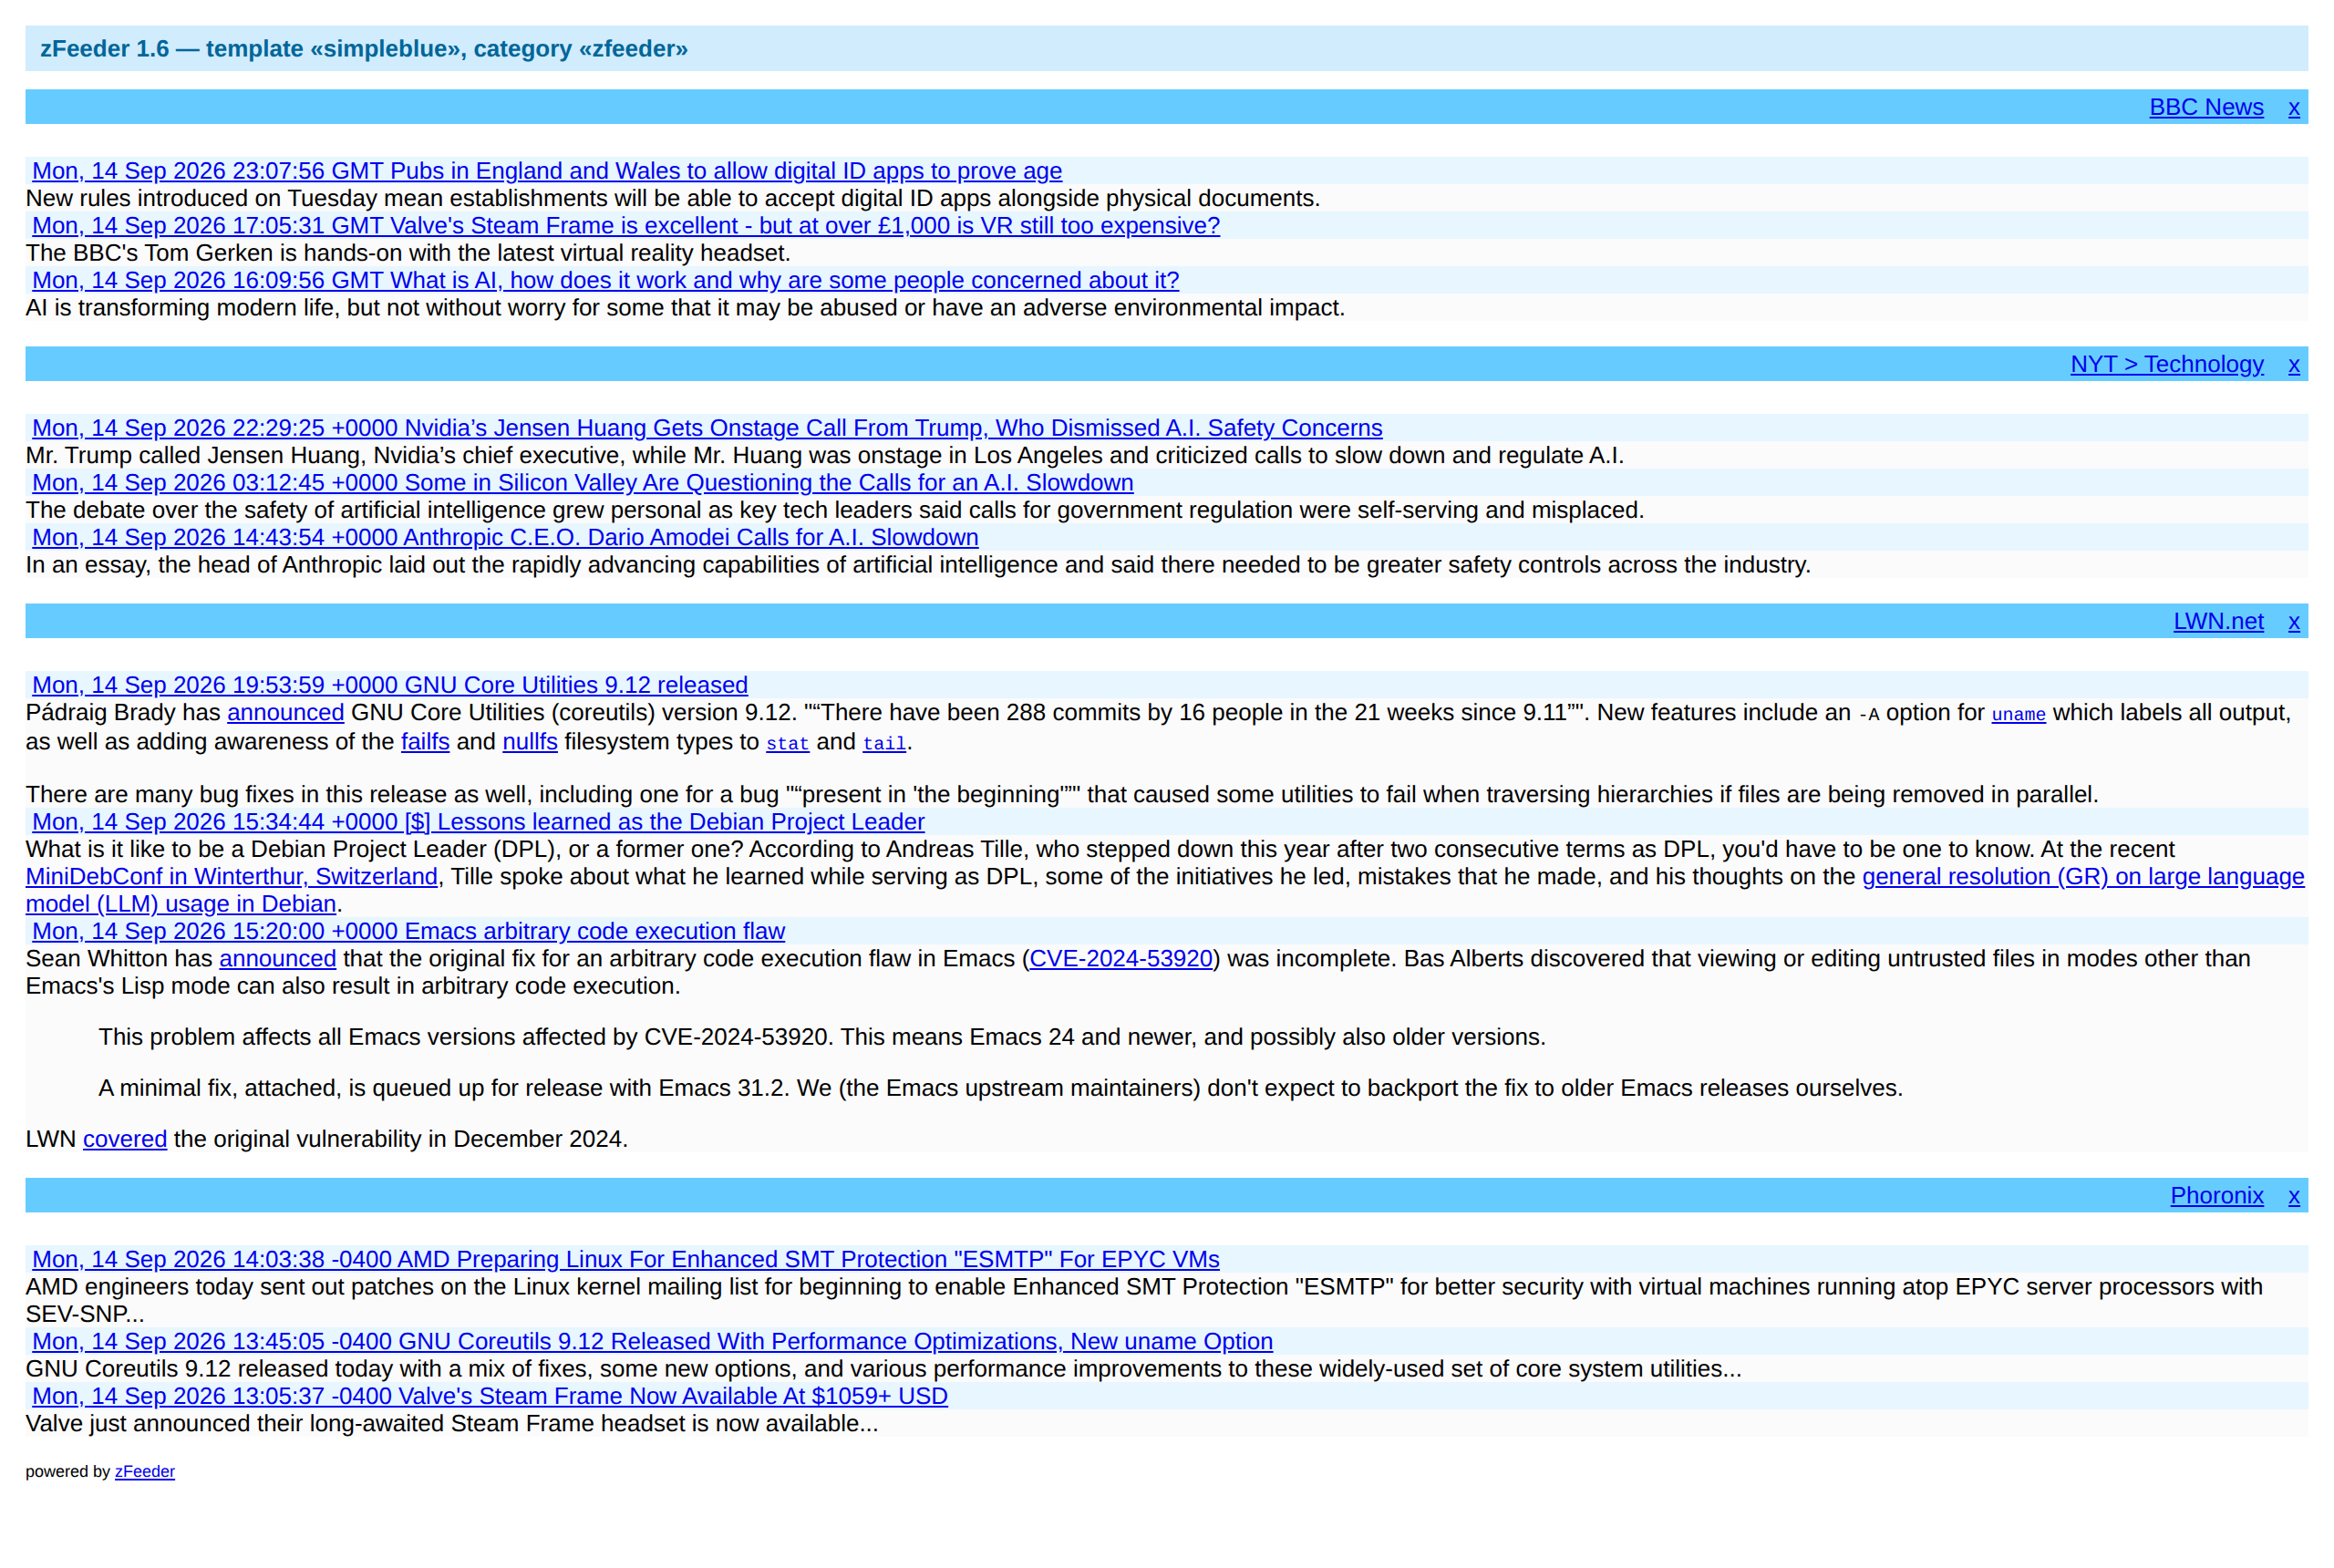Click 'AMD engineers today sent out patches' text
Image resolution: width=2334 pixels, height=1568 pixels.
[x=1144, y=1301]
